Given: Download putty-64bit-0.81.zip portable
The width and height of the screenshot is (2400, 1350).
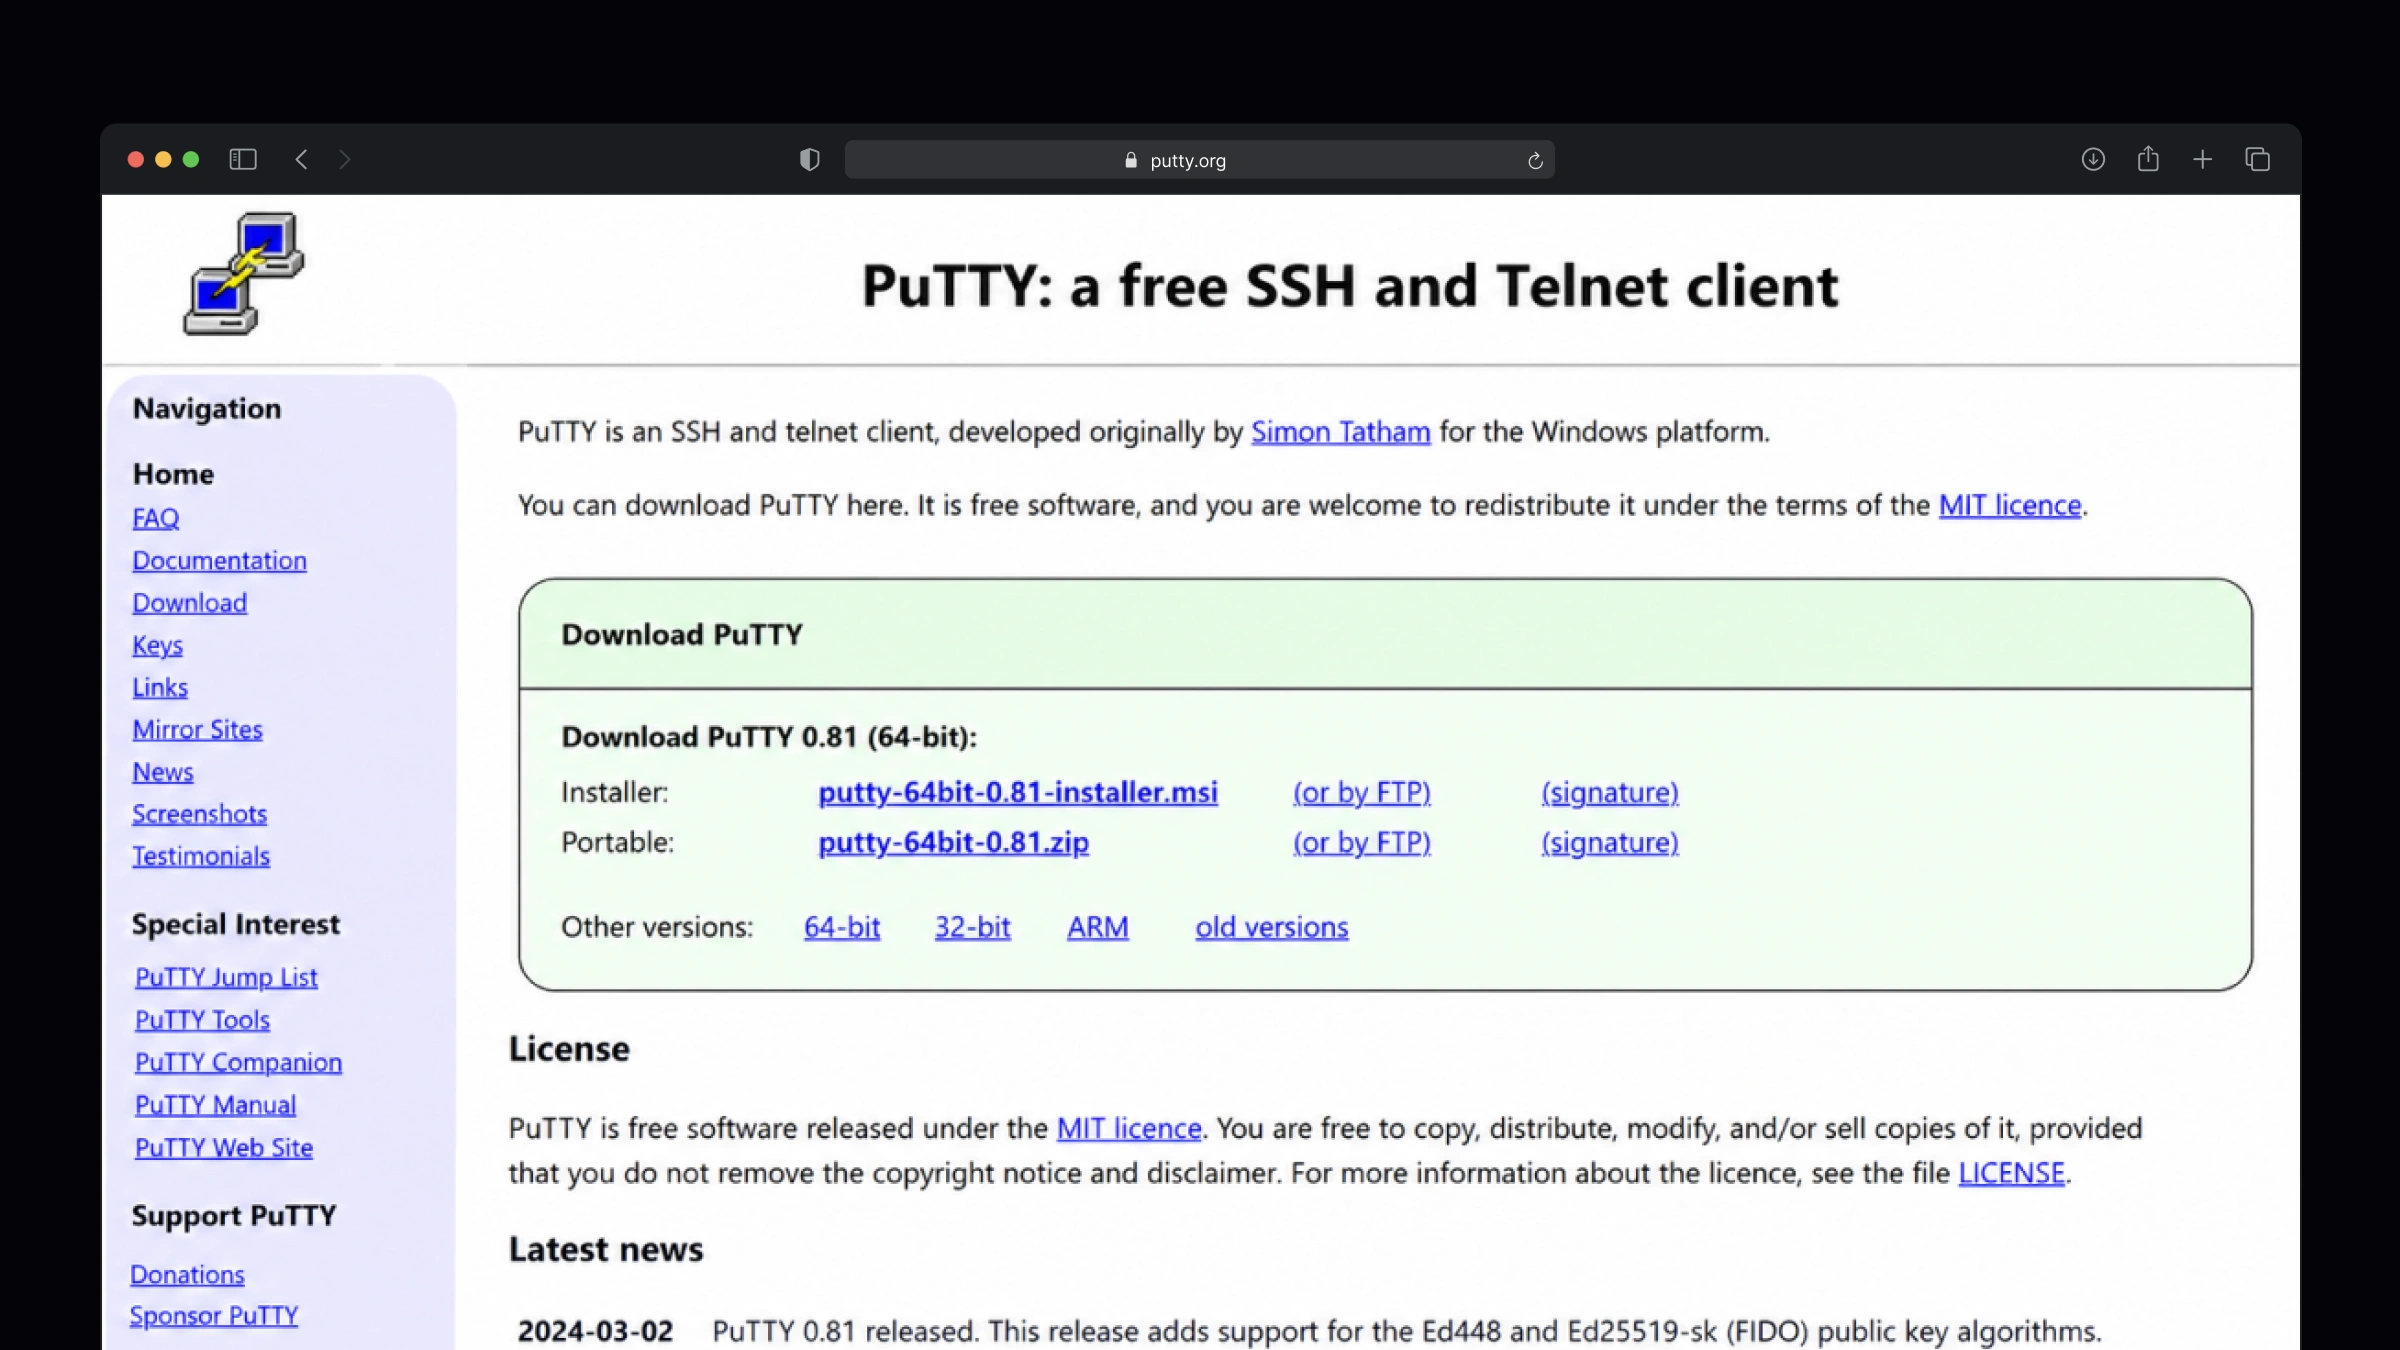Looking at the screenshot, I should coord(953,842).
